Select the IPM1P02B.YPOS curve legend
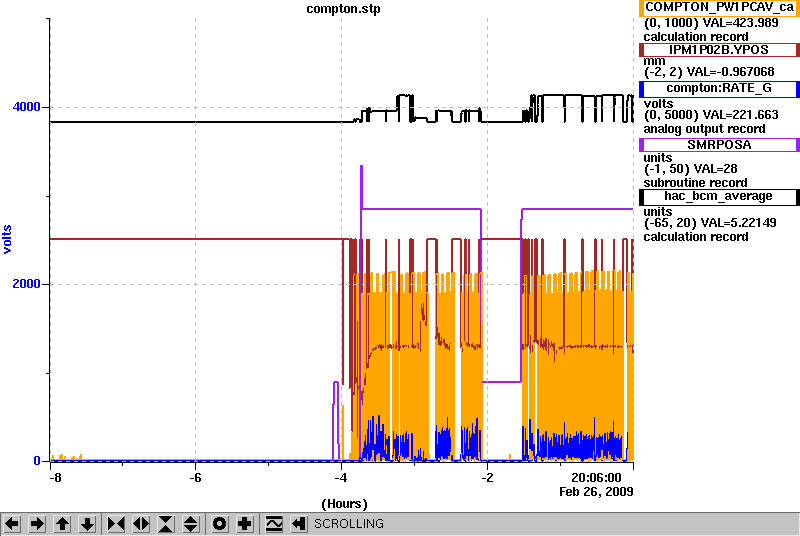The width and height of the screenshot is (800, 536). coord(719,50)
